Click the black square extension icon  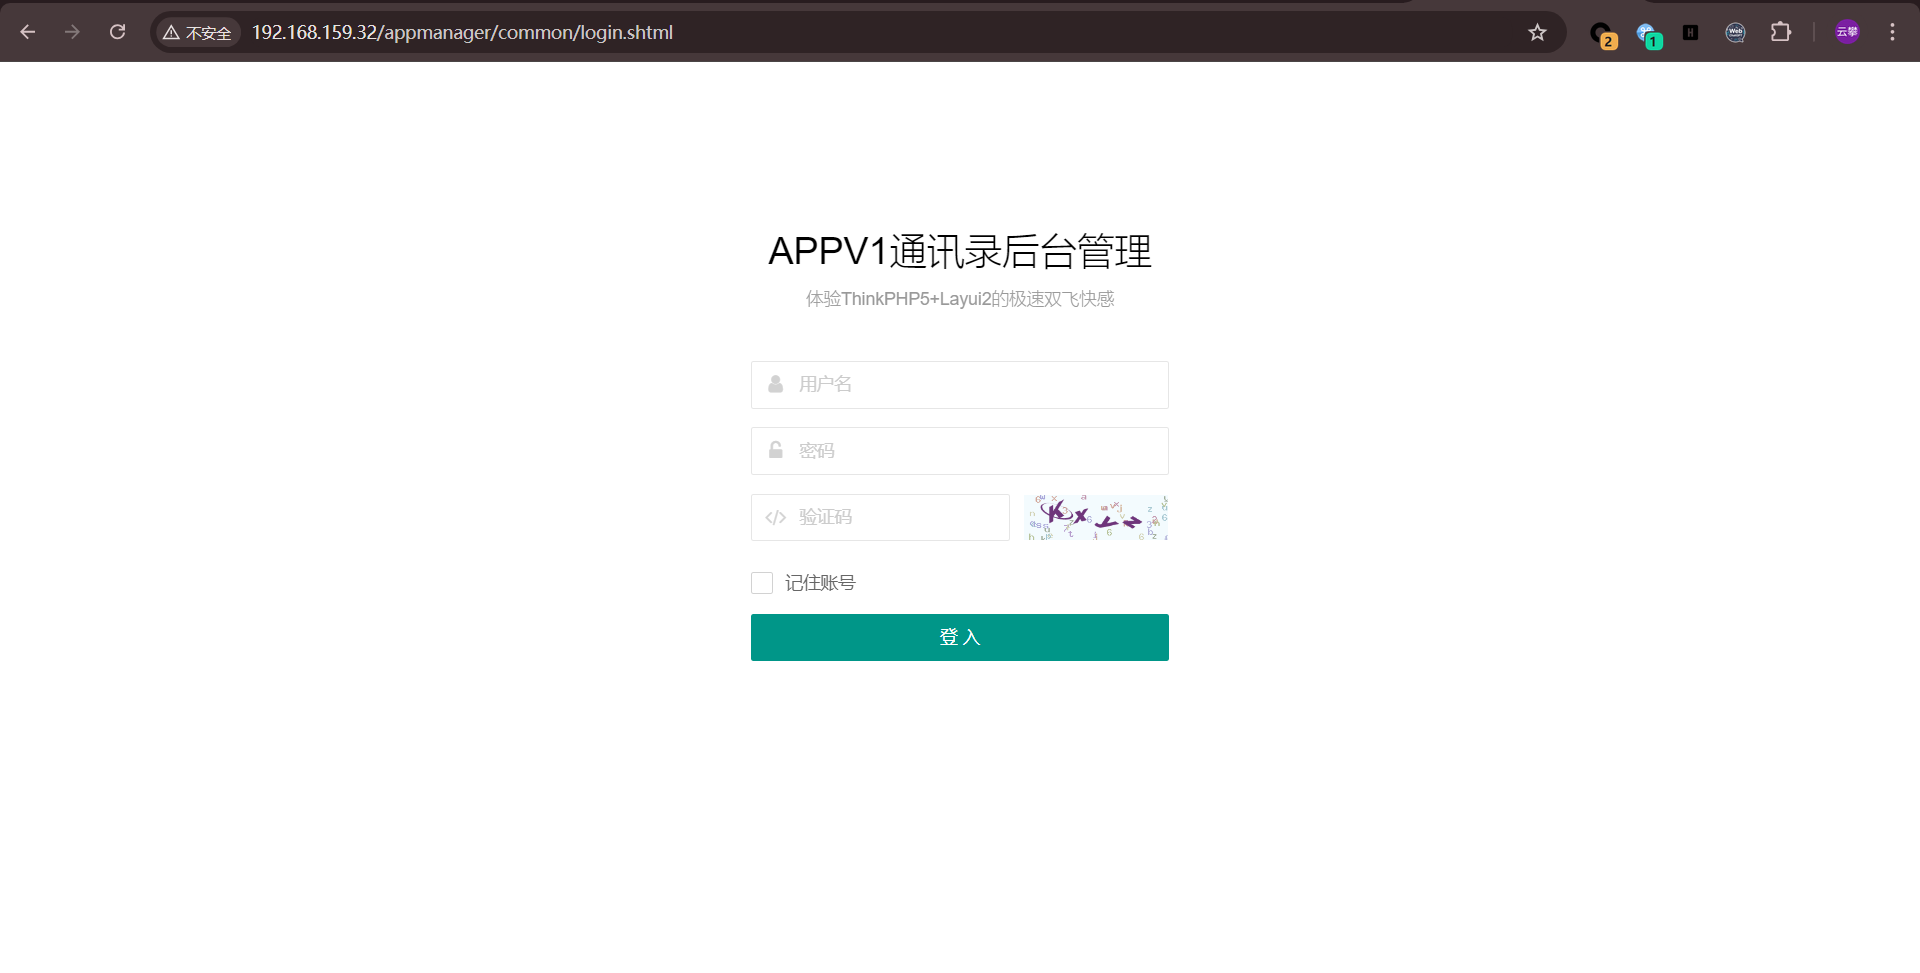(x=1691, y=32)
